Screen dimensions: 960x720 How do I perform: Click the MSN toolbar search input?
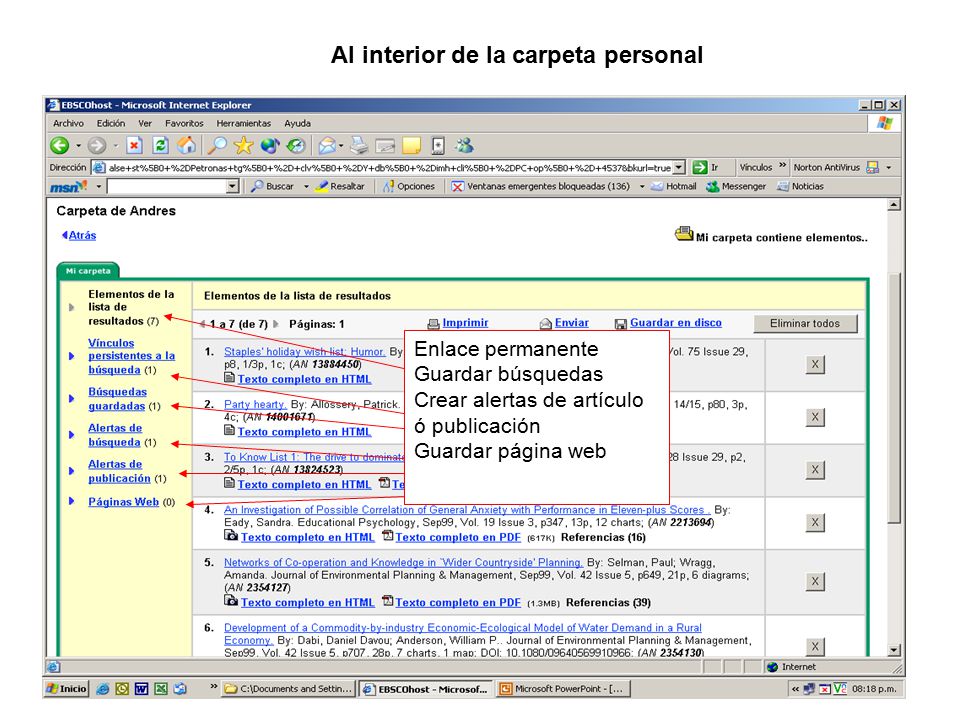pos(167,186)
